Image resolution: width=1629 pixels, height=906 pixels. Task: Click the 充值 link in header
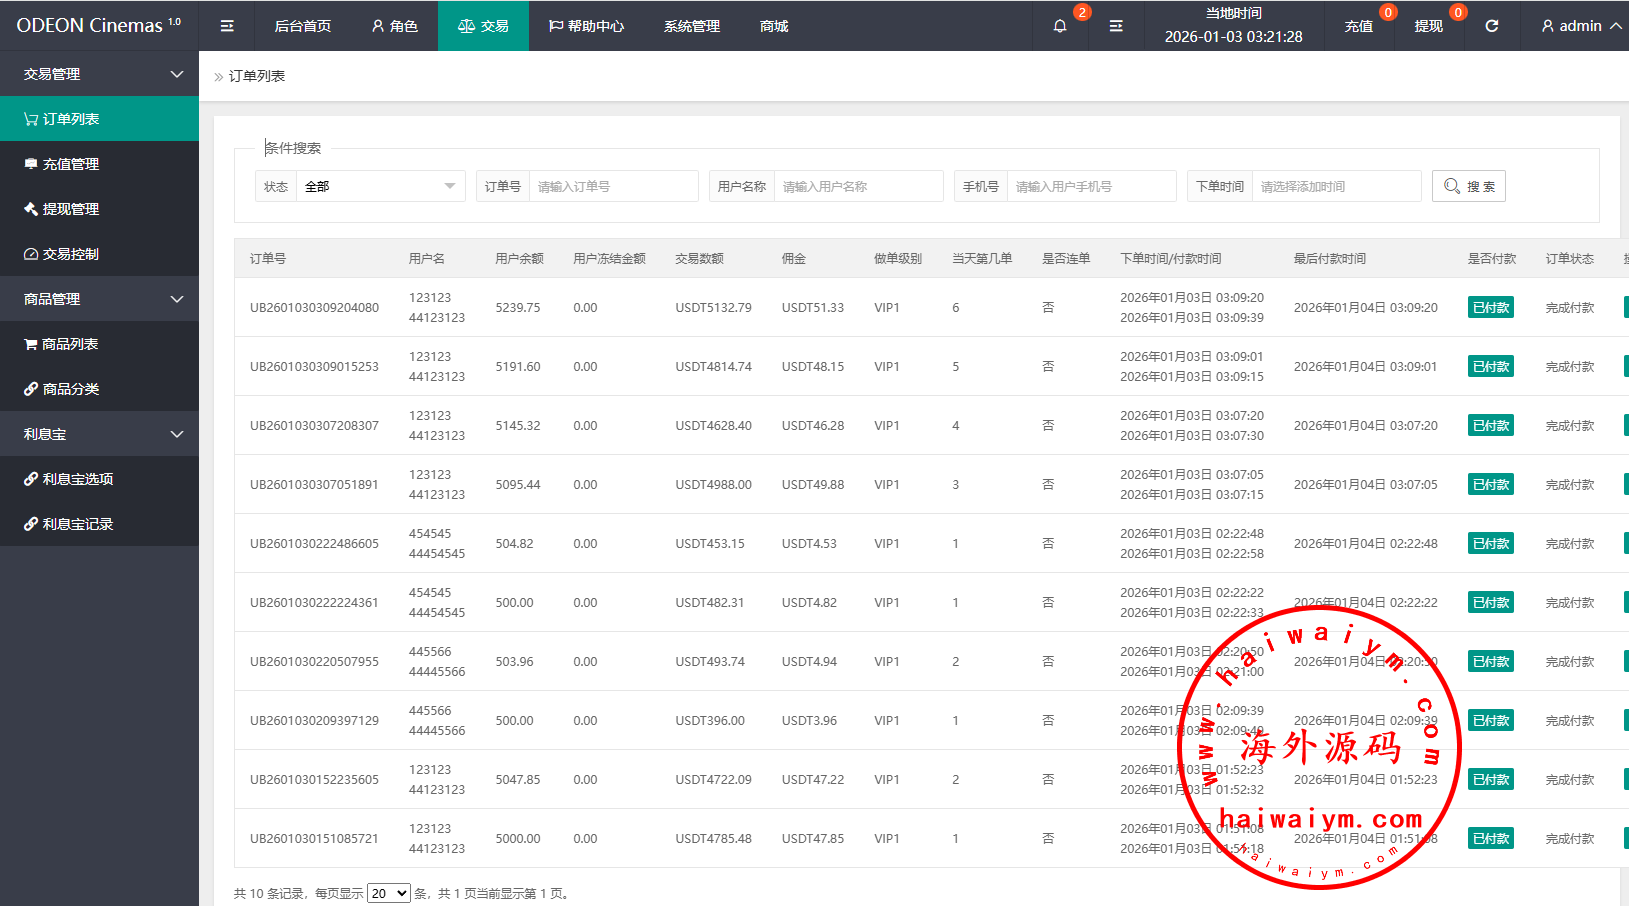(x=1358, y=26)
